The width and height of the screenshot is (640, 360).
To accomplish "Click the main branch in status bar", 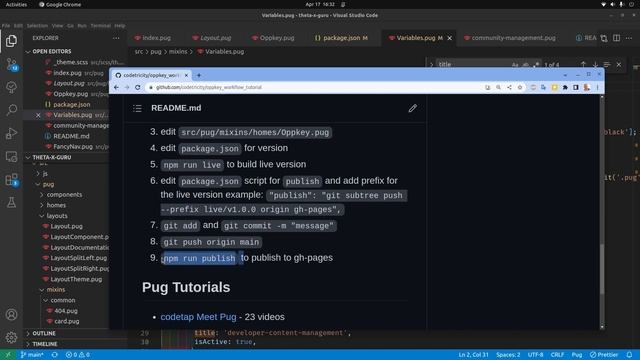I will [x=32, y=355].
